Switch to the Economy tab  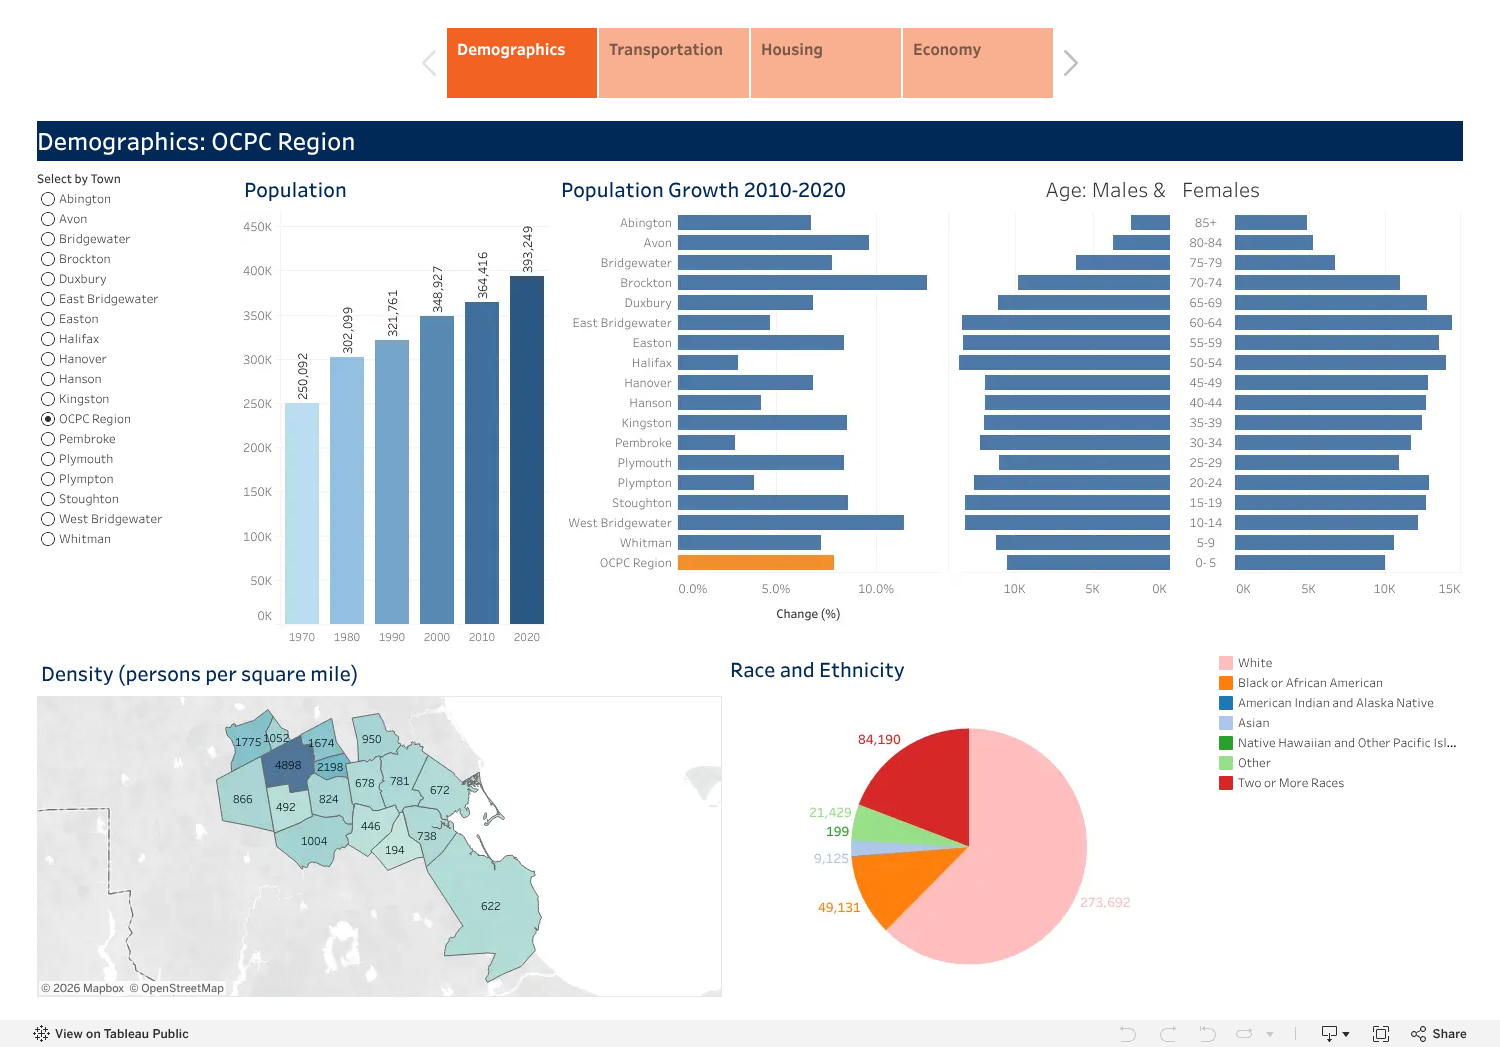point(978,63)
